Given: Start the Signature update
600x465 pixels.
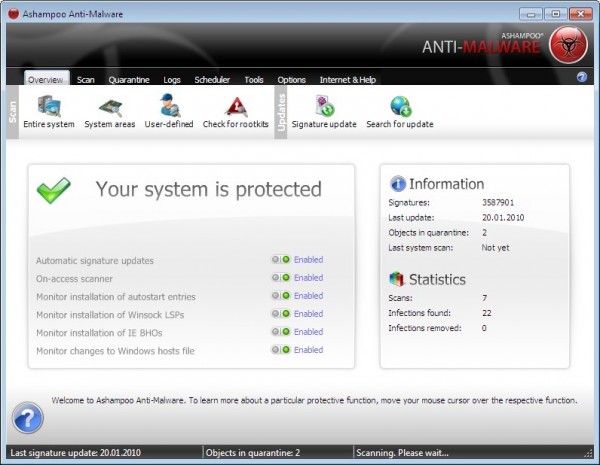Looking at the screenshot, I should click(x=324, y=111).
